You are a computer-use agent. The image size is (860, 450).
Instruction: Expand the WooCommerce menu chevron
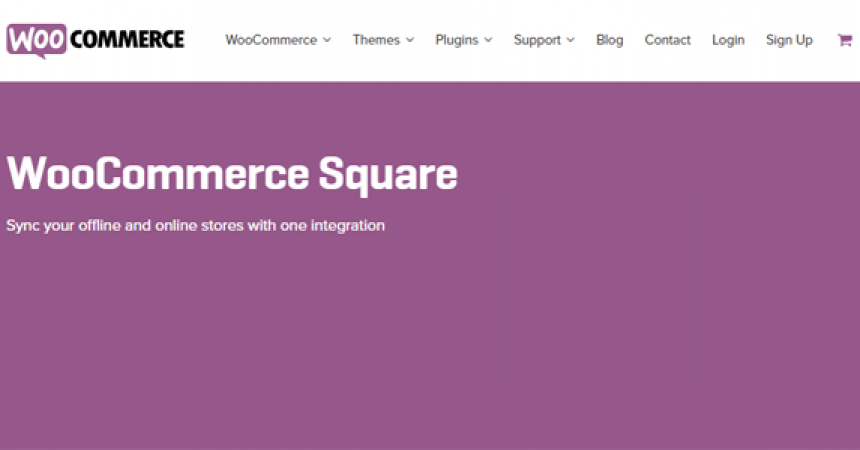327,40
